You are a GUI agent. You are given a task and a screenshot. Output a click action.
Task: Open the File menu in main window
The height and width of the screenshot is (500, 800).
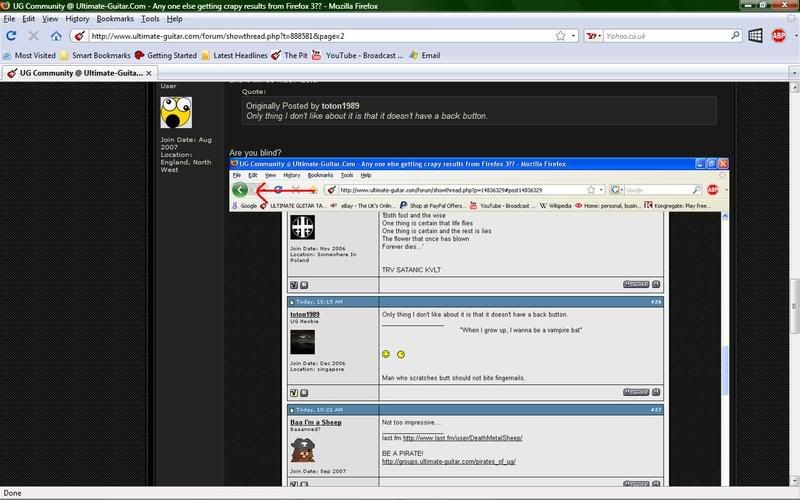pos(9,19)
